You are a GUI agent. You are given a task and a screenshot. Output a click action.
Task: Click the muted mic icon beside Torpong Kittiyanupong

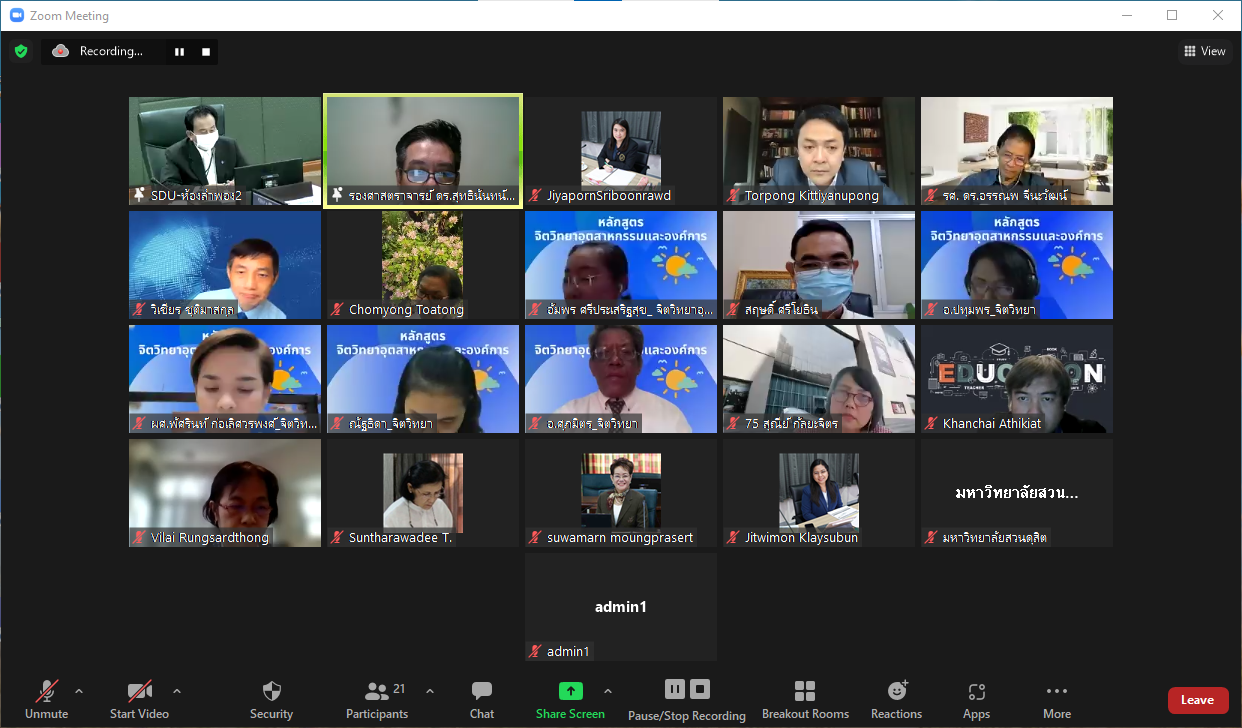[x=734, y=196]
